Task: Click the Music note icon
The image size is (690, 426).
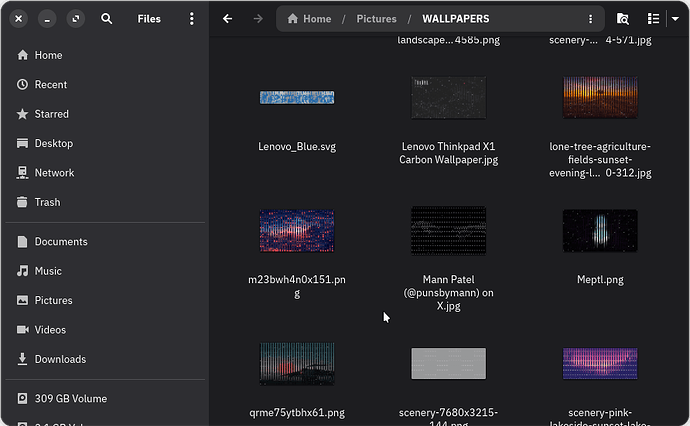Action: tap(22, 271)
